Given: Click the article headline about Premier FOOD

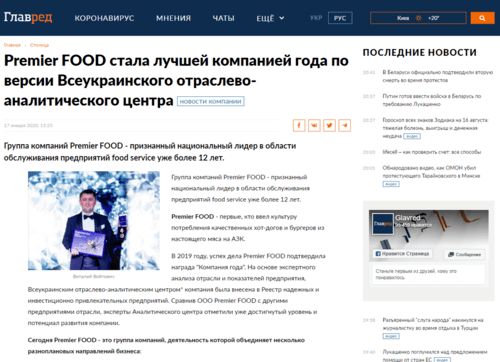Looking at the screenshot, I should pyautogui.click(x=176, y=80).
